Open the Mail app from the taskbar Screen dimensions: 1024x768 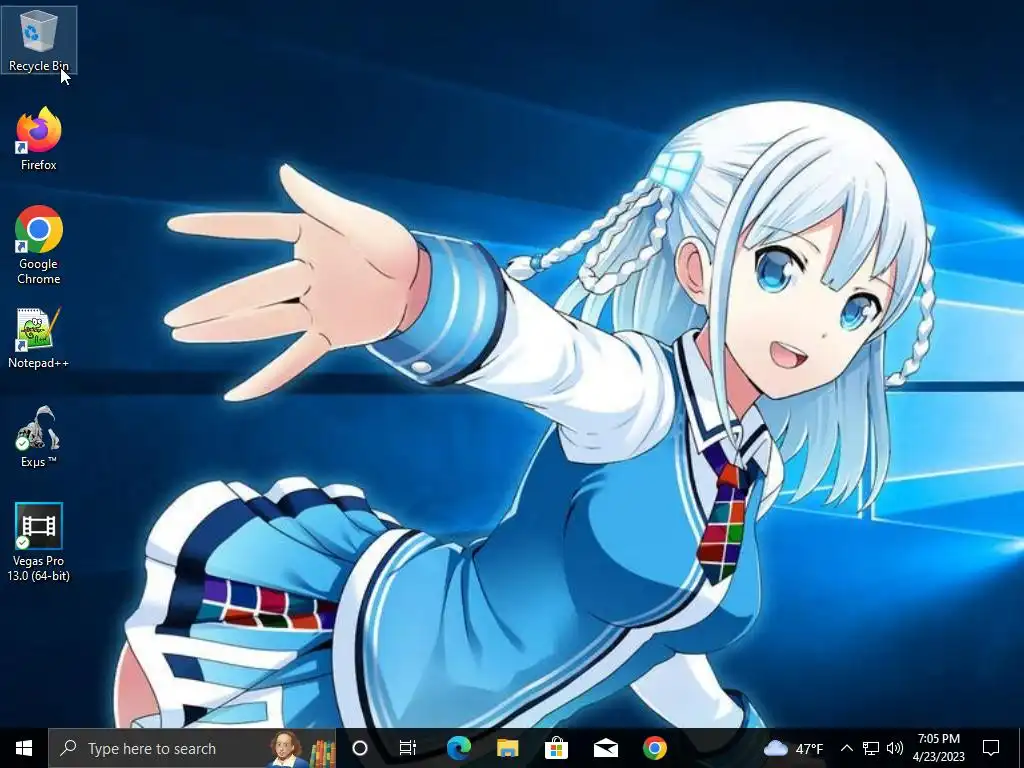click(x=605, y=748)
